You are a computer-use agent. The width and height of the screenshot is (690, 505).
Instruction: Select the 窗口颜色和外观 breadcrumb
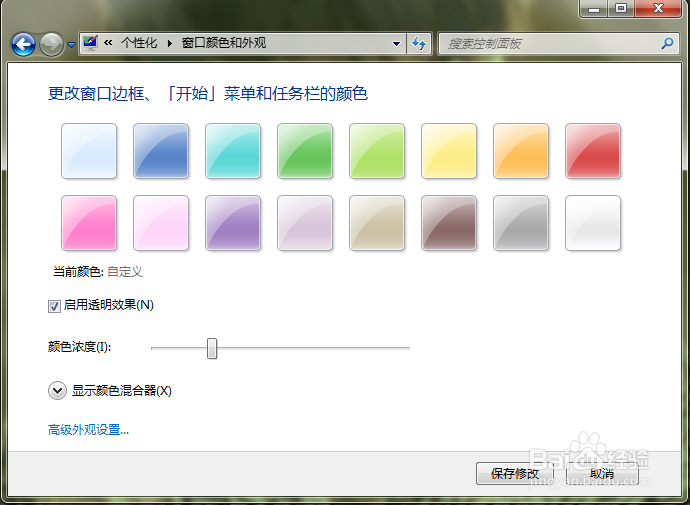(x=224, y=43)
